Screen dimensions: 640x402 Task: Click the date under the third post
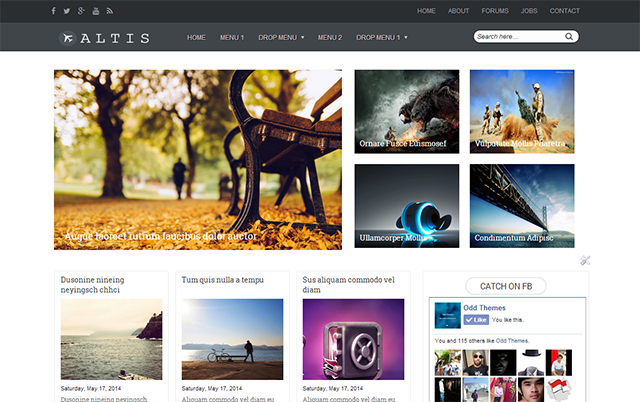click(332, 389)
